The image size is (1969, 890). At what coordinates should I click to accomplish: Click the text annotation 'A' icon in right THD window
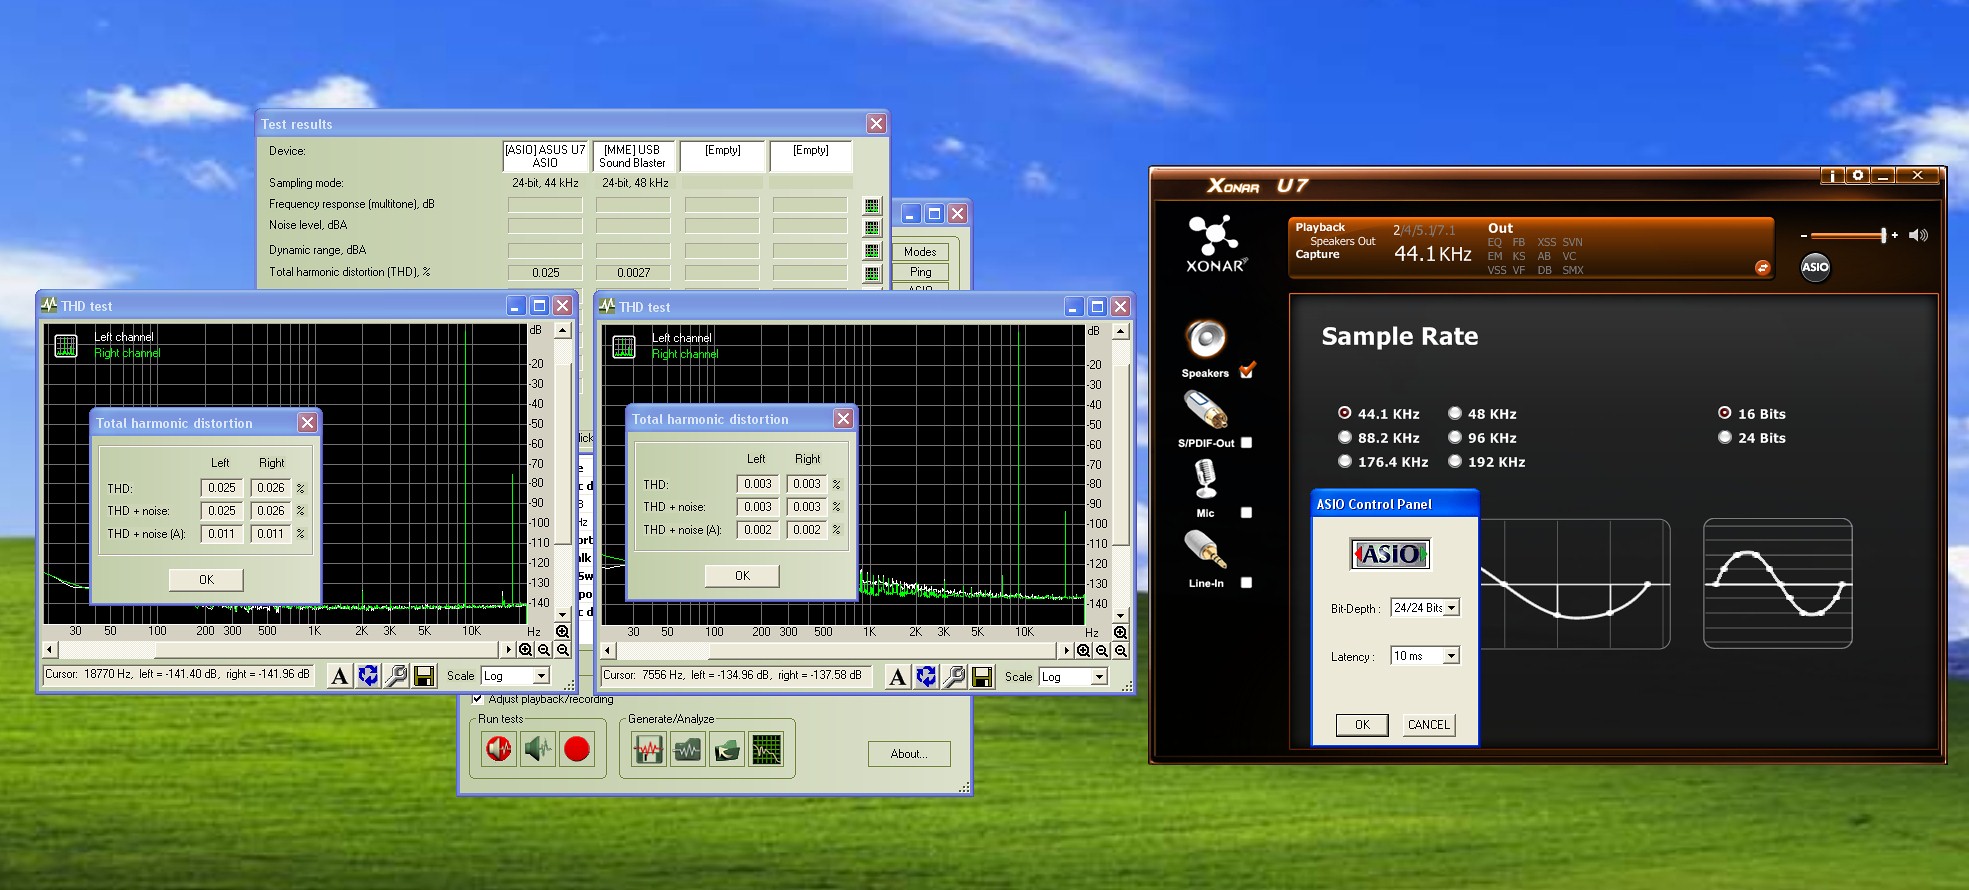pos(897,678)
